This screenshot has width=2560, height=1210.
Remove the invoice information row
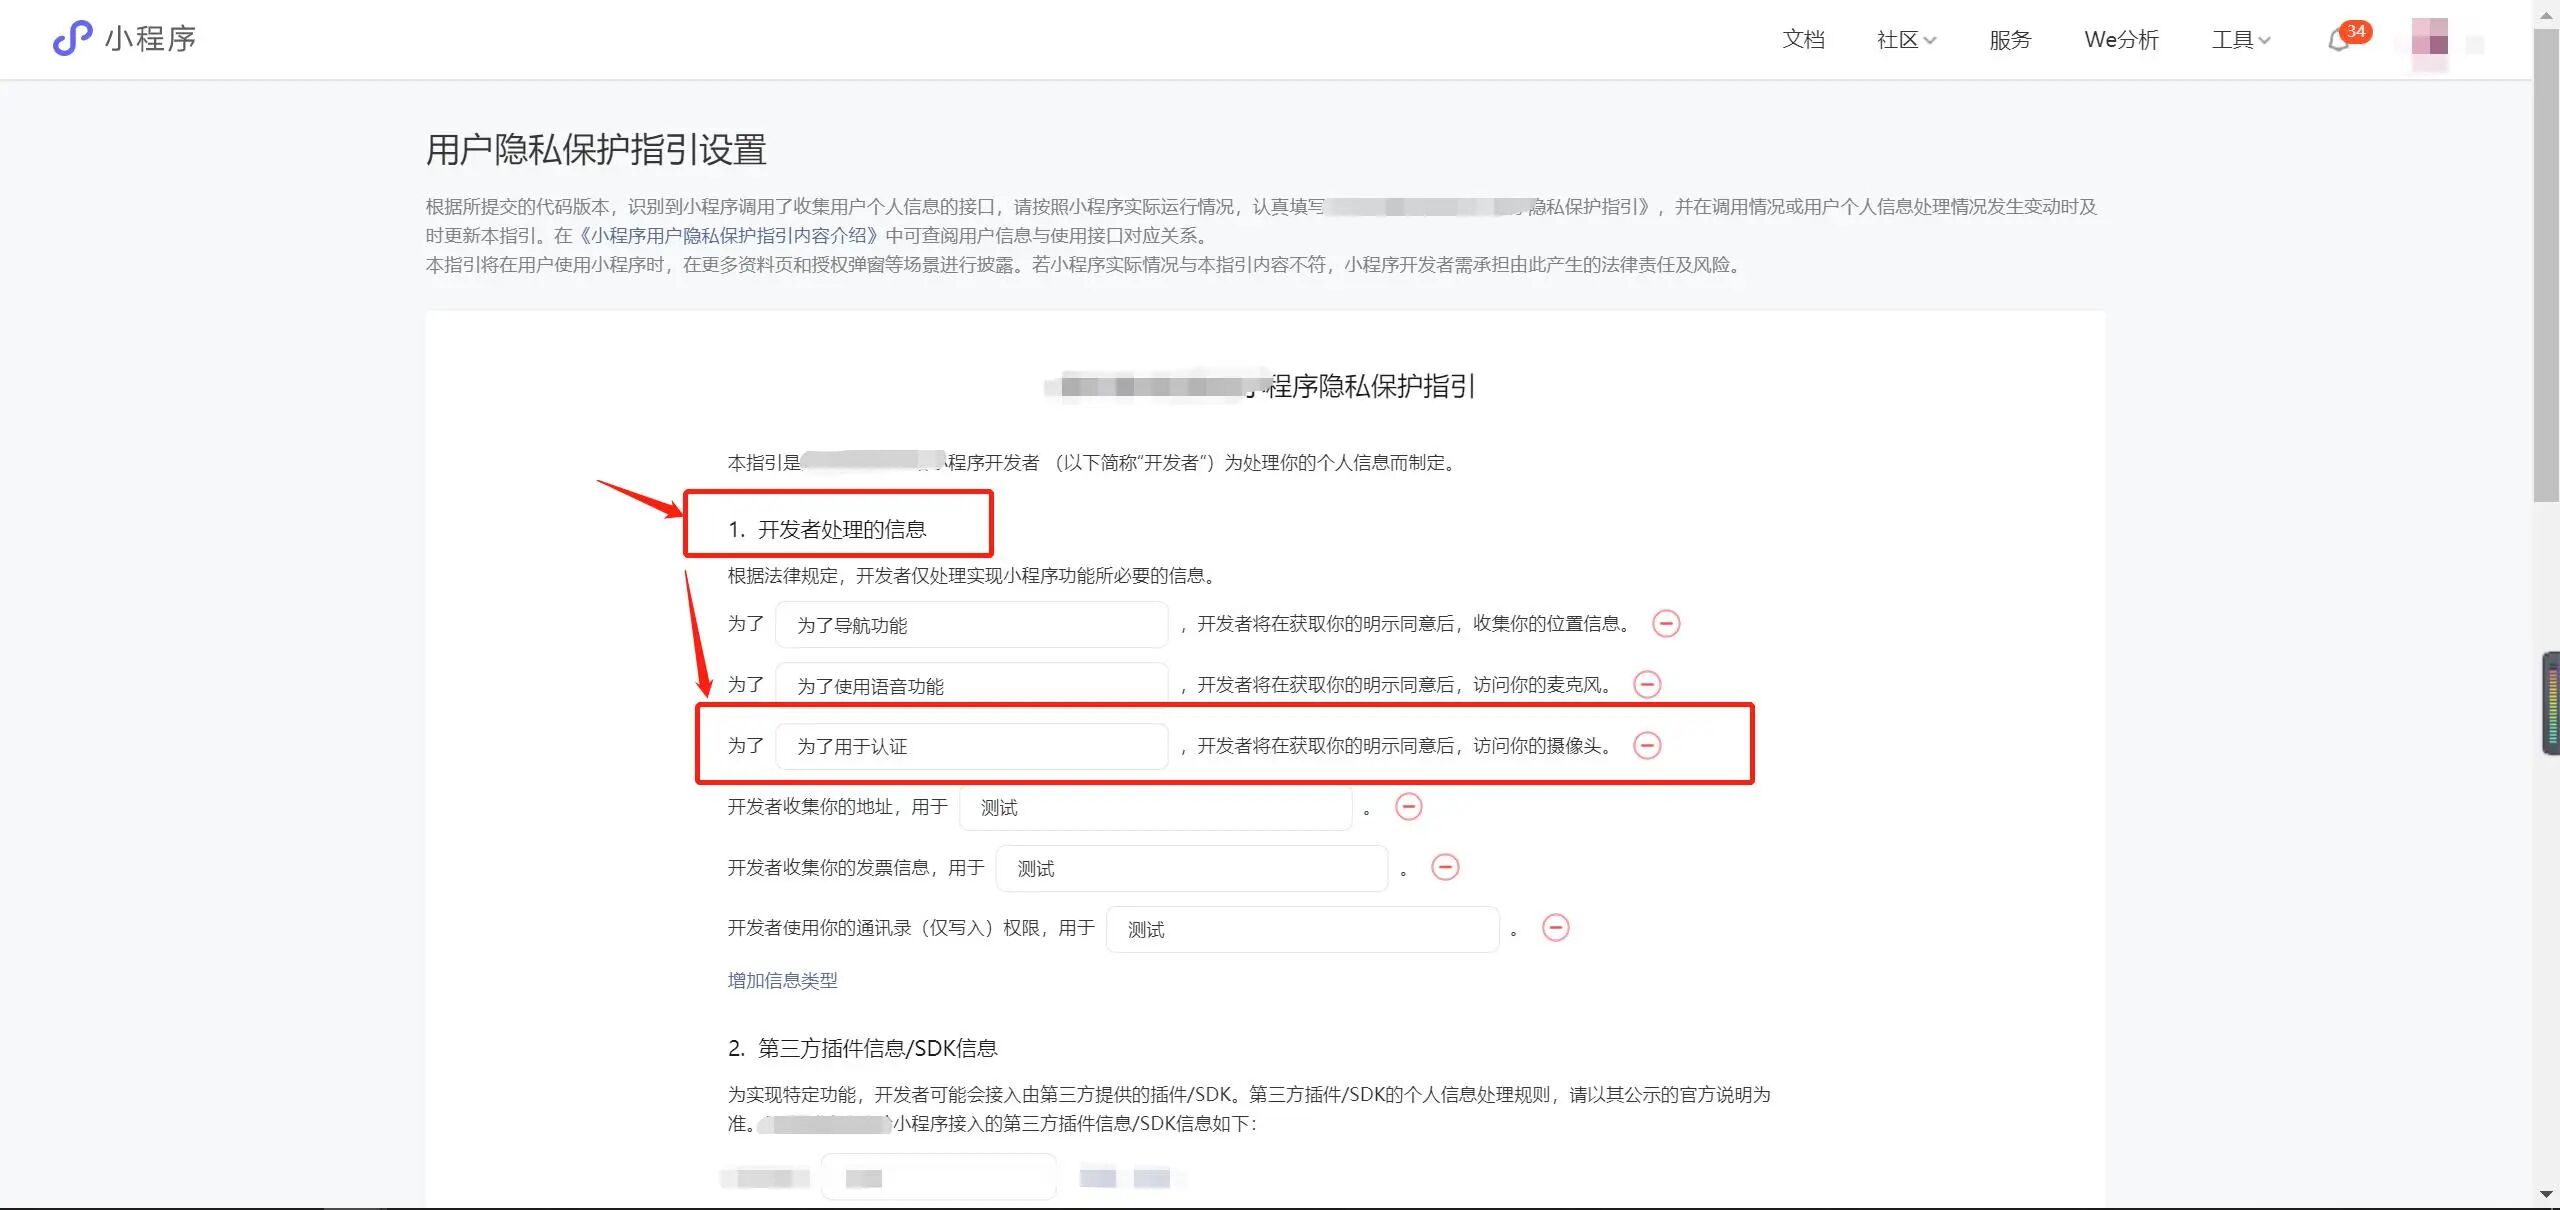(1445, 868)
